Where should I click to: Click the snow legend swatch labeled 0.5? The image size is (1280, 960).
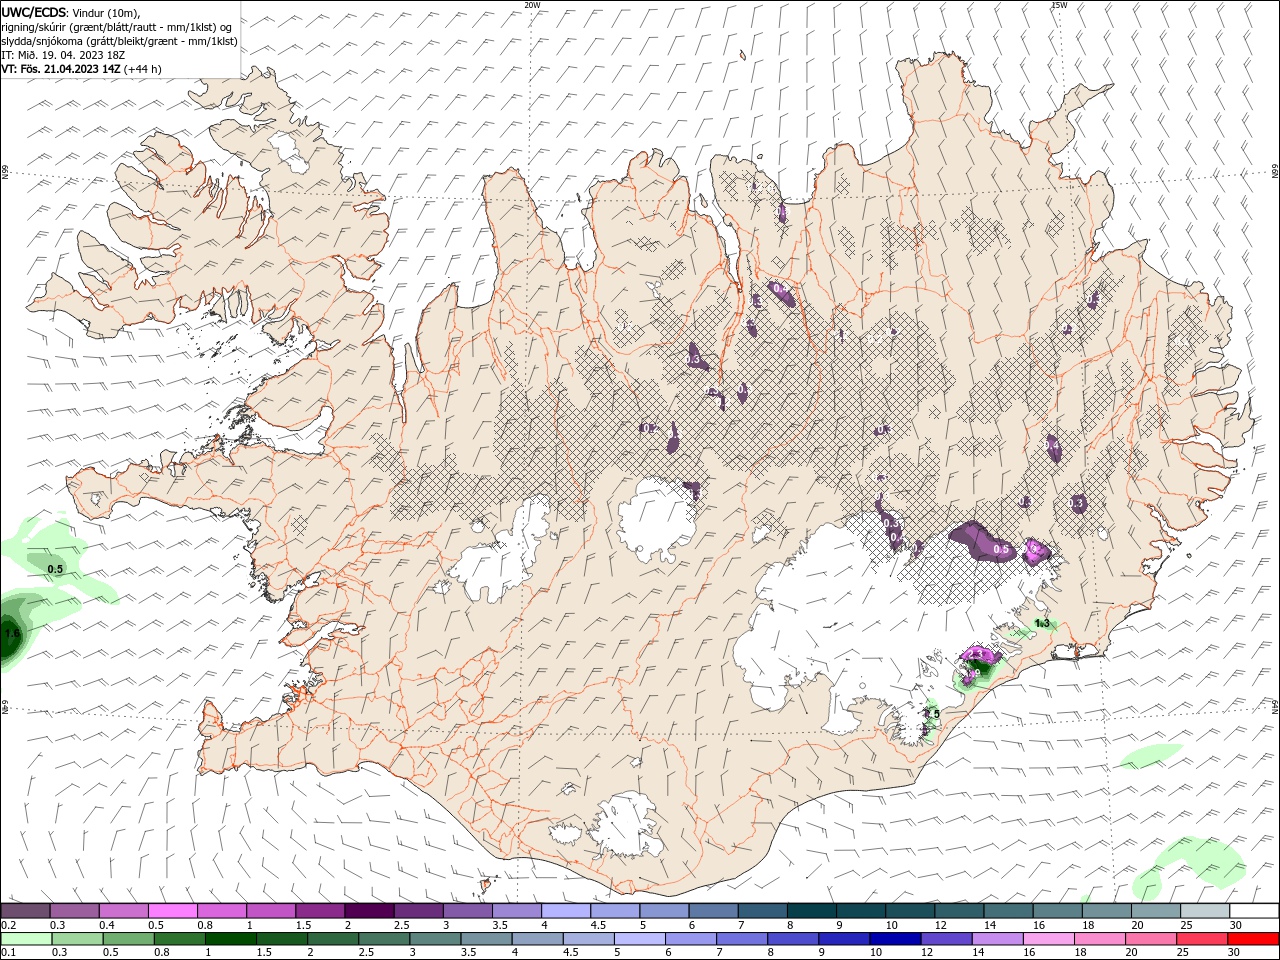tap(172, 911)
